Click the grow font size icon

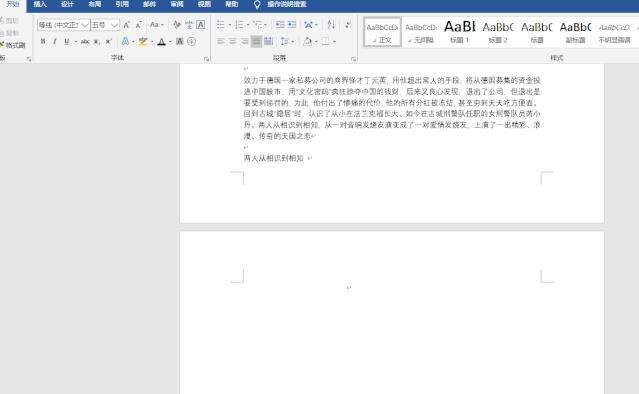click(126, 25)
